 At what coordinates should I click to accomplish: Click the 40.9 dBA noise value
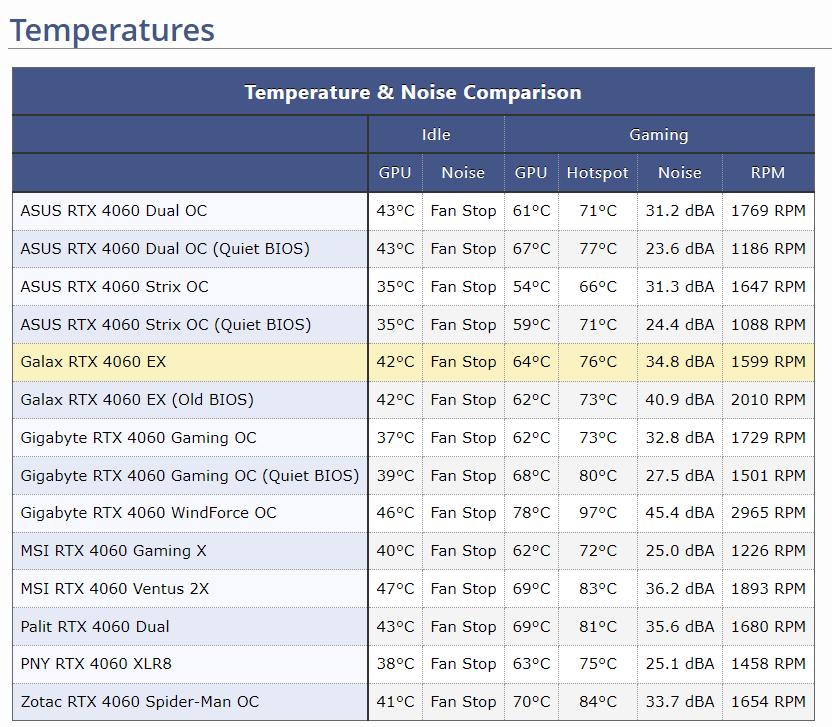click(x=680, y=400)
